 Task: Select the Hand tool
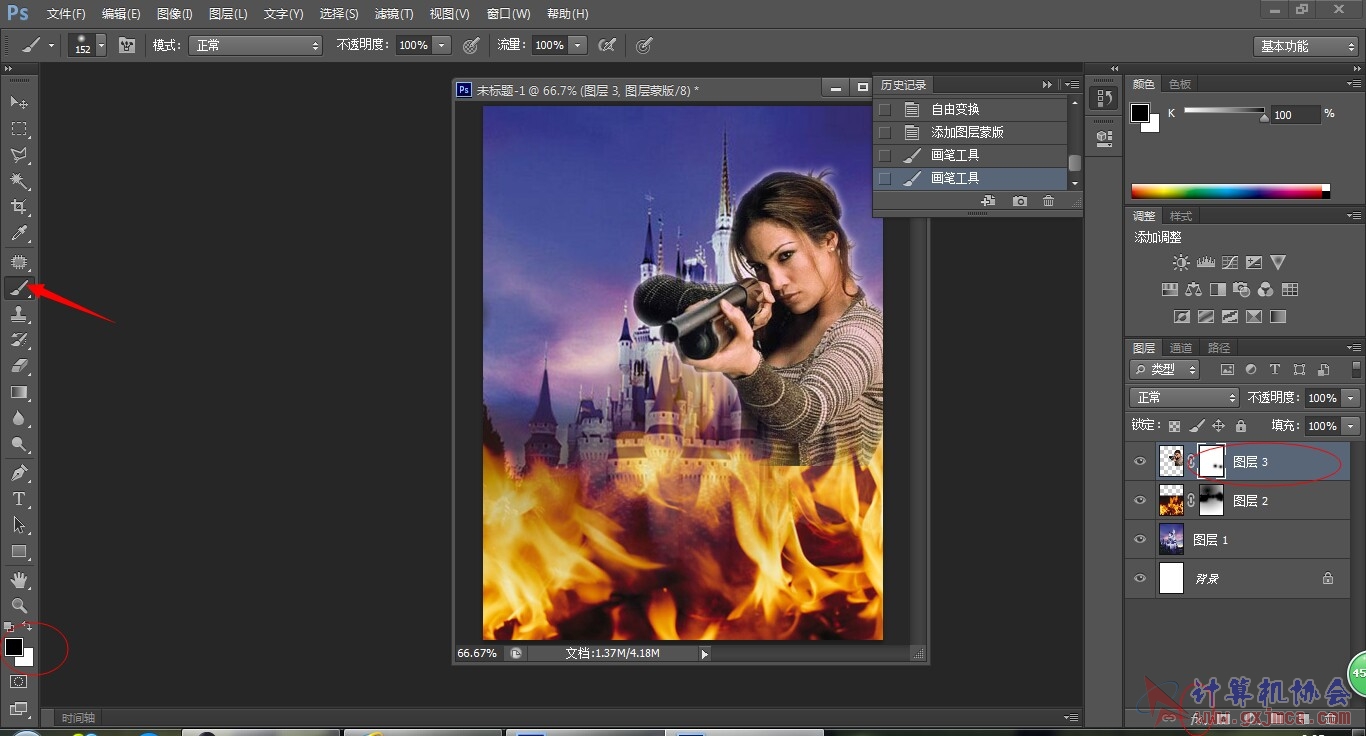(x=19, y=579)
